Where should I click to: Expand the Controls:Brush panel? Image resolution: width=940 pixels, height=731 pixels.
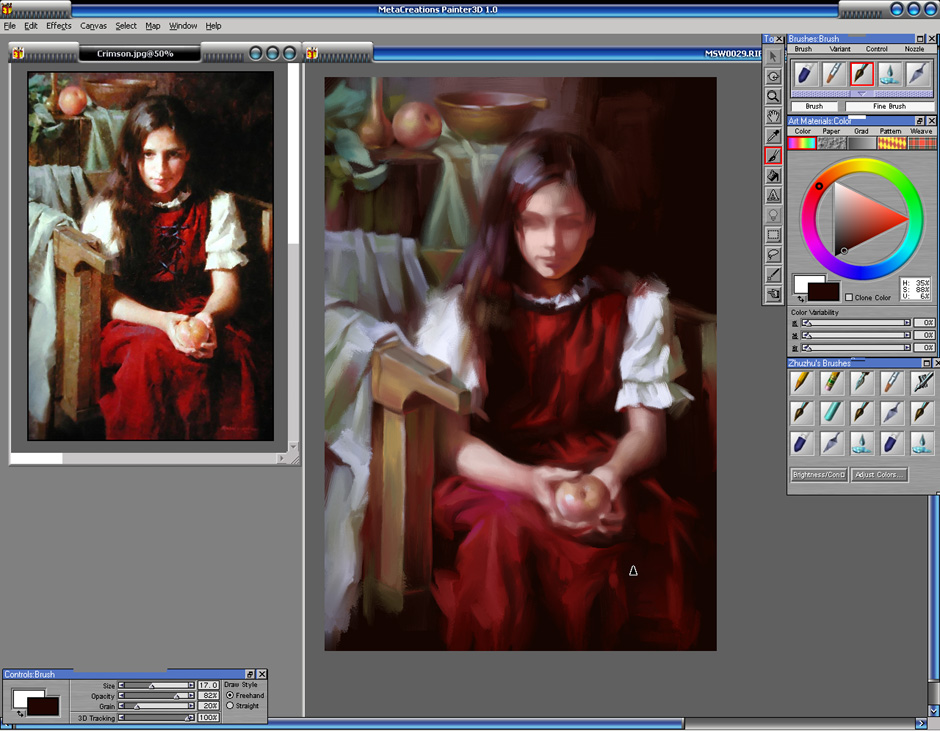coord(250,674)
